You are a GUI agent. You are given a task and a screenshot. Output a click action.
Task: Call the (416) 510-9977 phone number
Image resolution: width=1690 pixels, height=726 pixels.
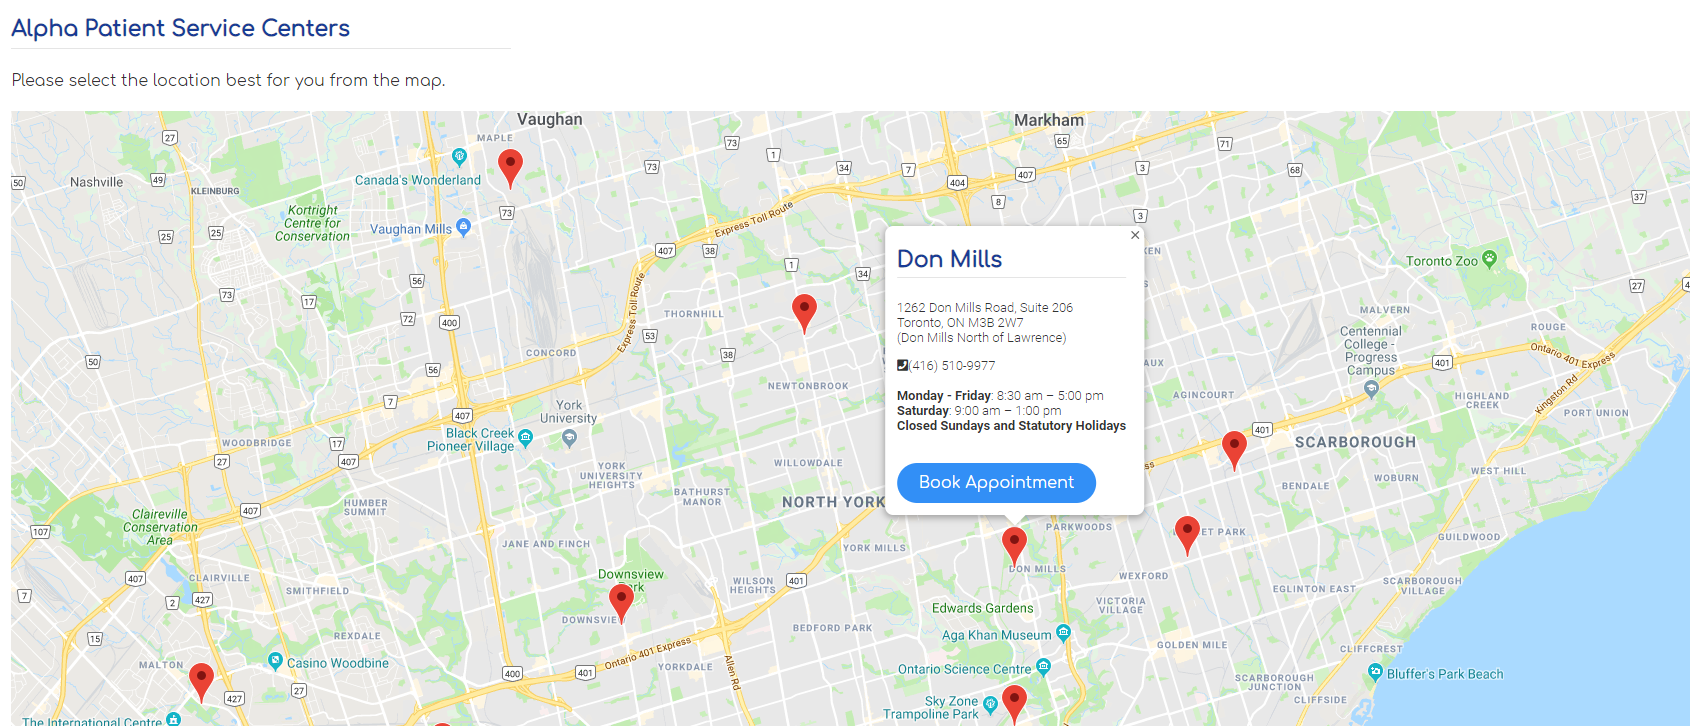952,366
